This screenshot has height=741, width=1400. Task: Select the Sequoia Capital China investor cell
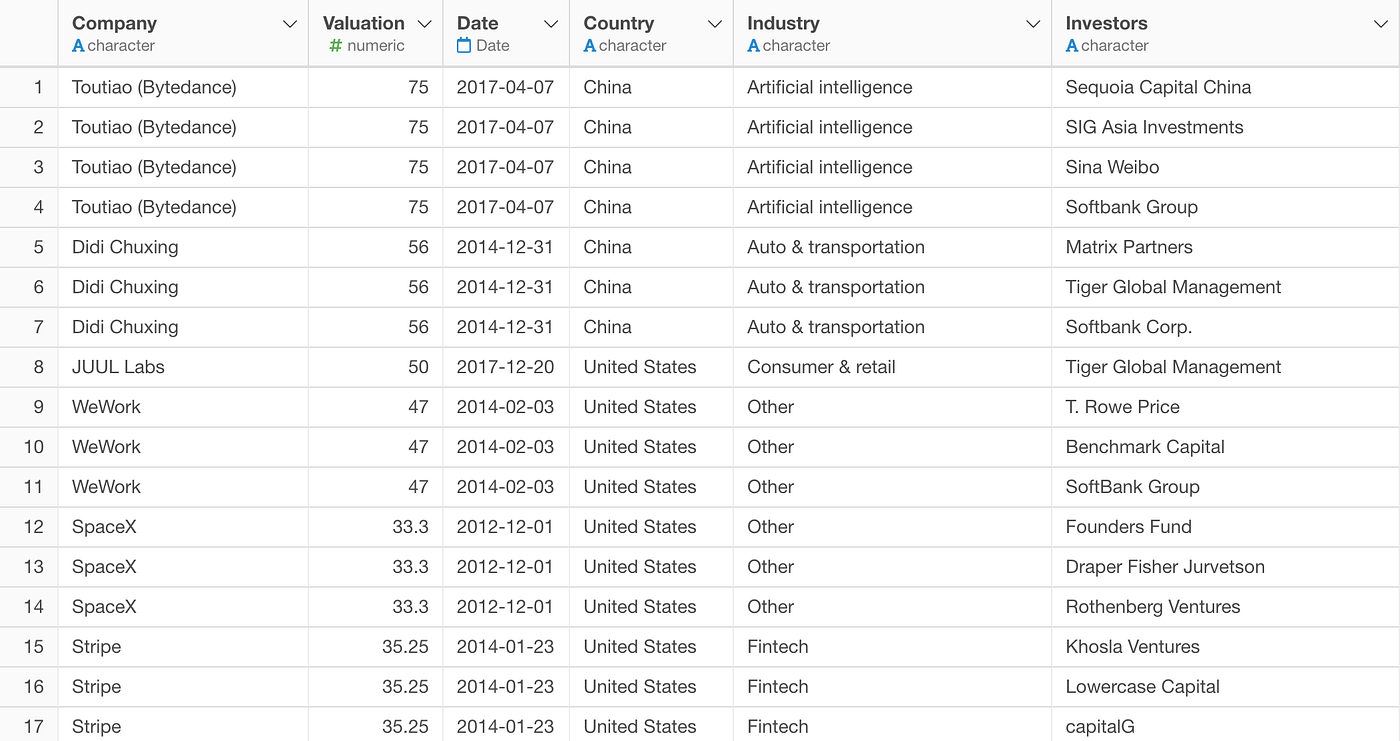tap(1159, 87)
